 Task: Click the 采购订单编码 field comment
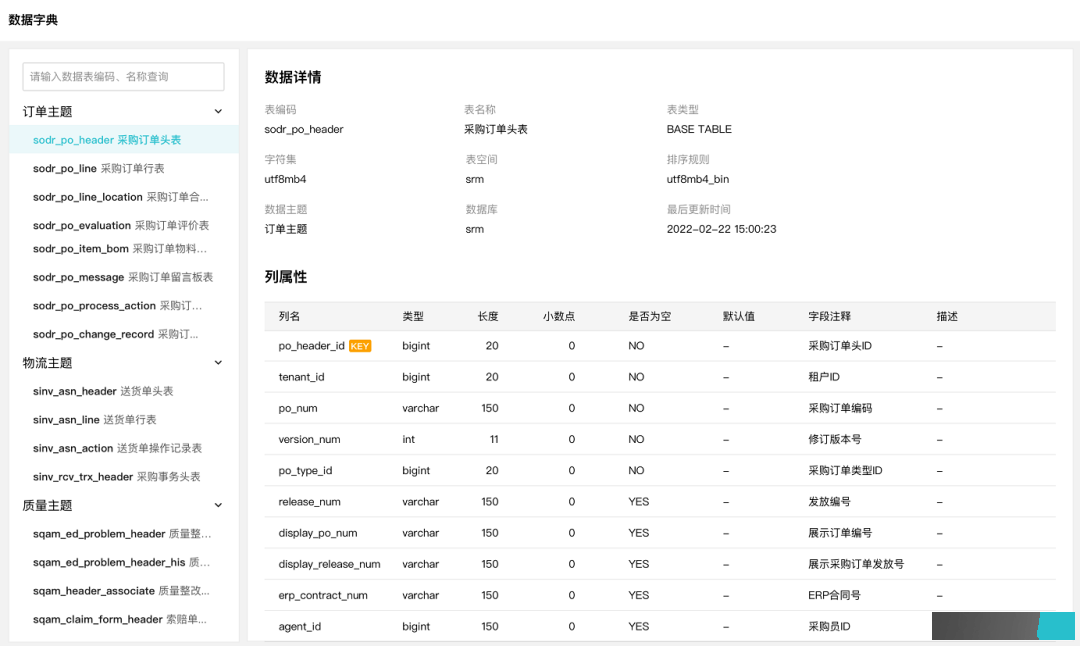pos(840,408)
